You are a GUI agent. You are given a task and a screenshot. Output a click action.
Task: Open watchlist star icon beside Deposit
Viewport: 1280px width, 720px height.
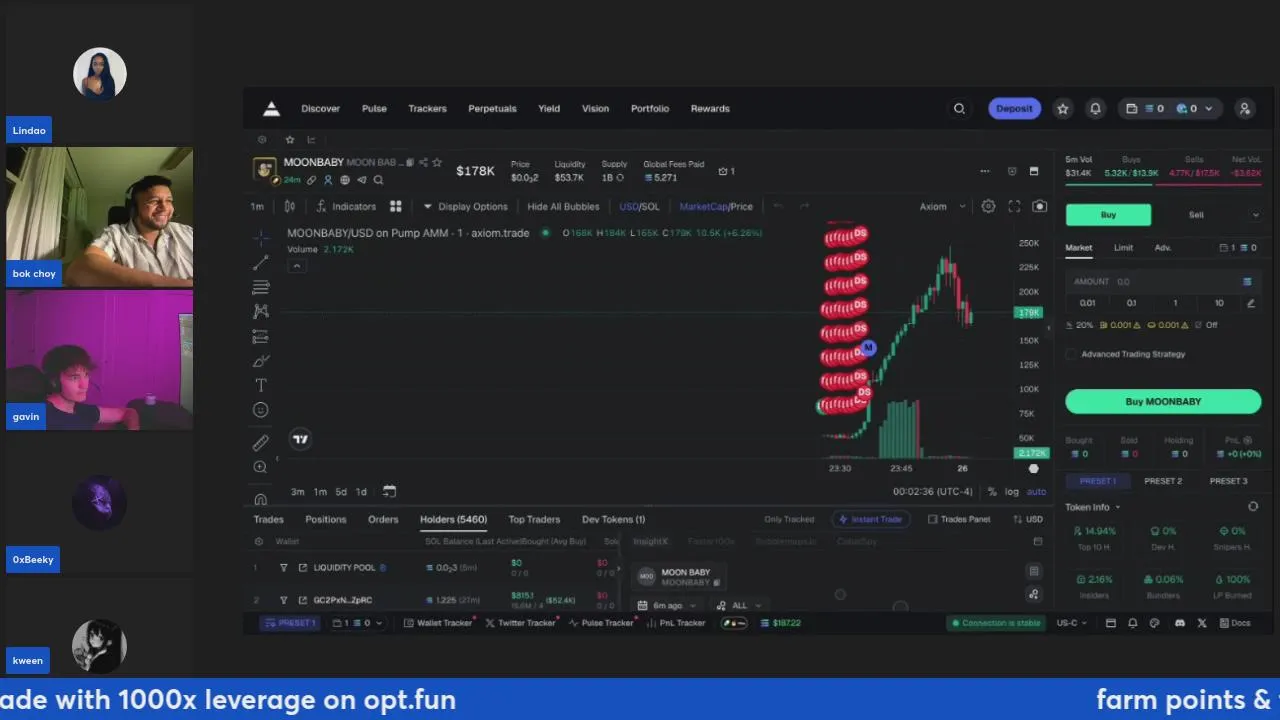[1063, 109]
